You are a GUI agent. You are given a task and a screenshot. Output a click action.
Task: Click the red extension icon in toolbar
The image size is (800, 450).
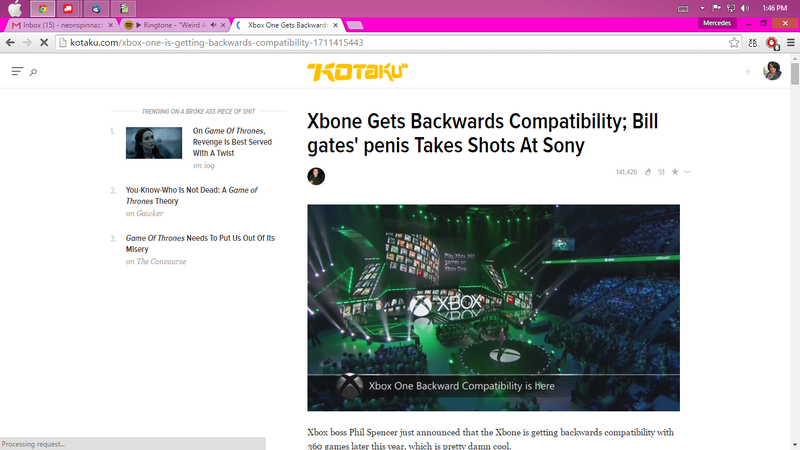point(772,43)
